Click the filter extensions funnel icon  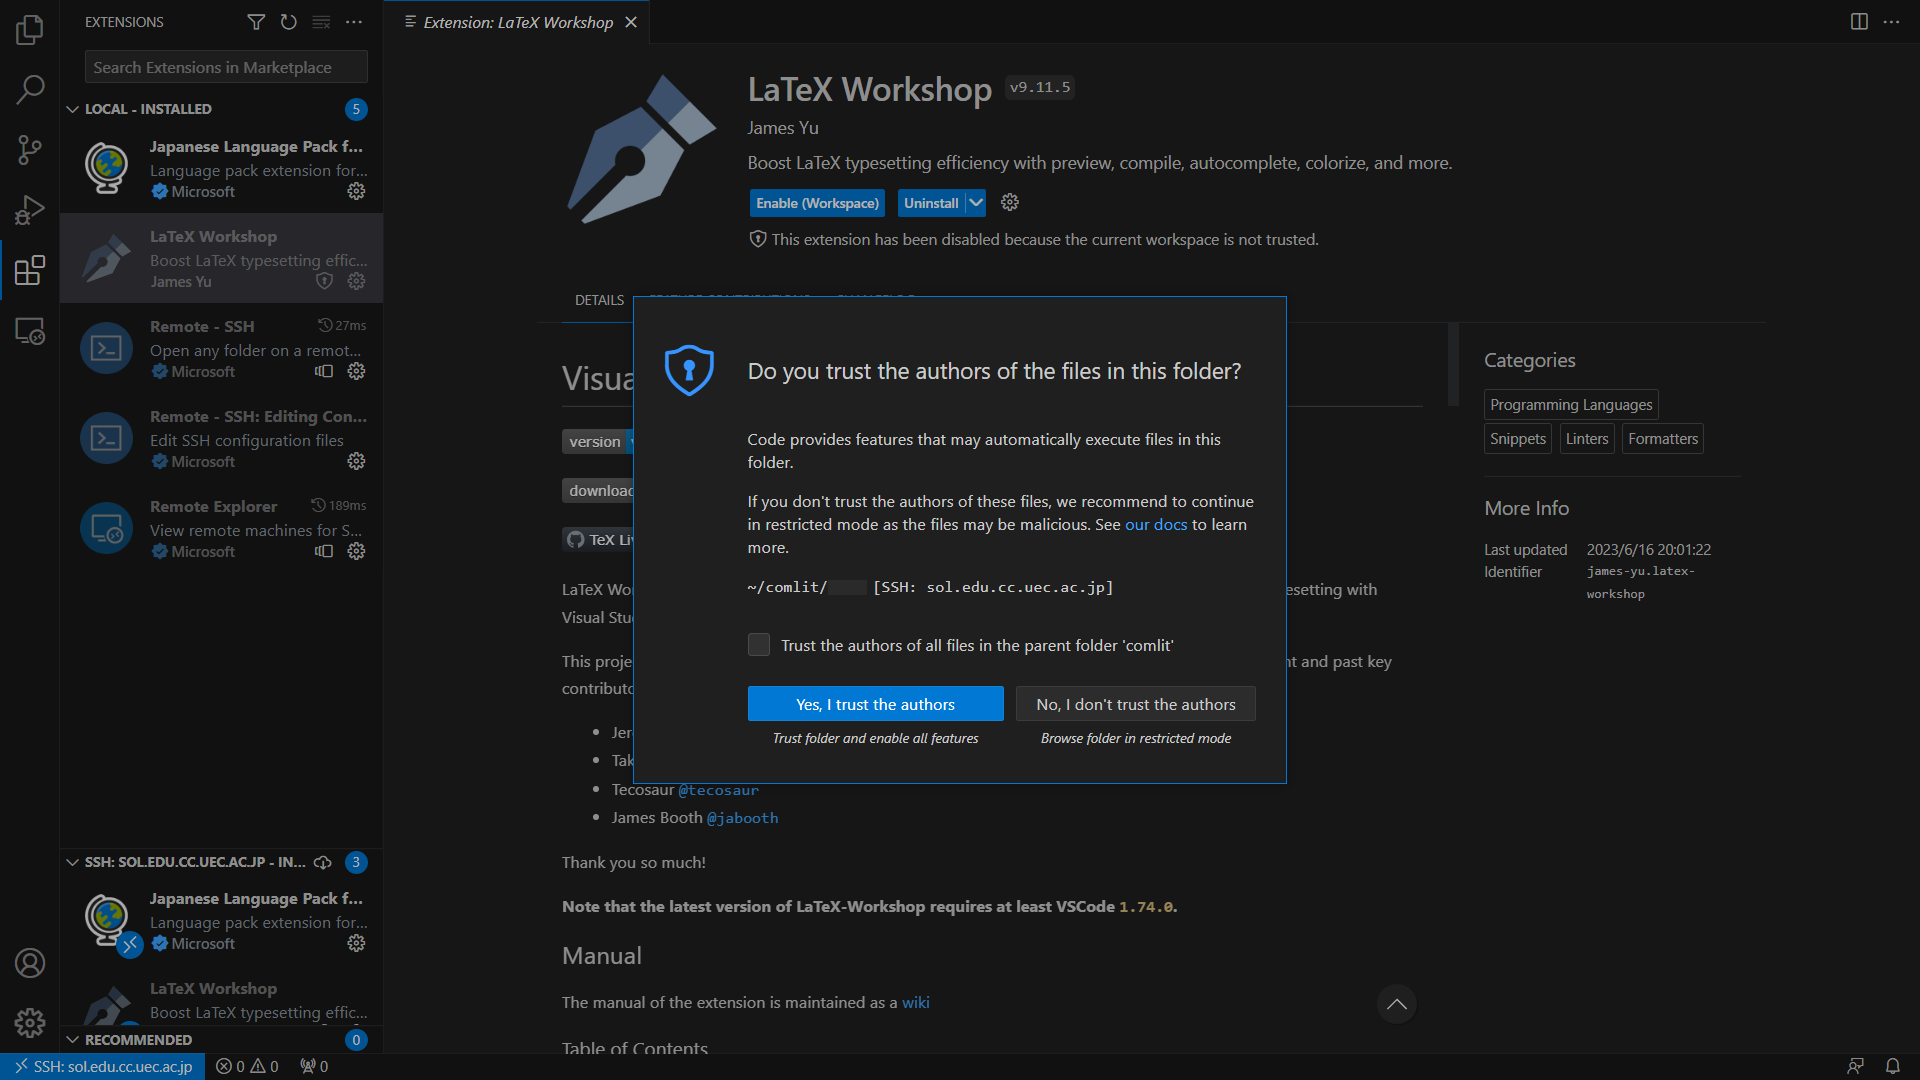(256, 22)
